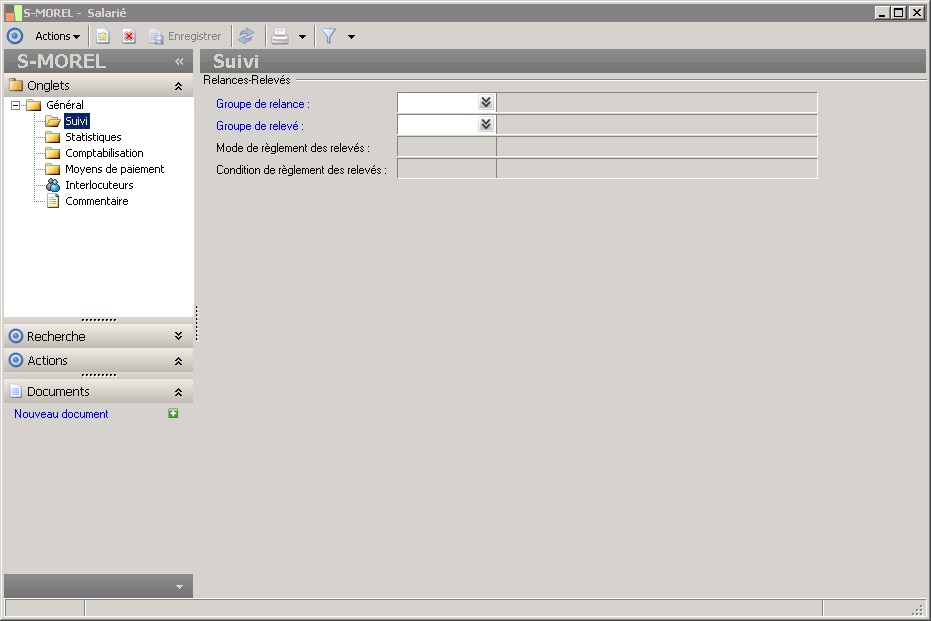
Task: Click the Nouveau document link
Action: 61,414
